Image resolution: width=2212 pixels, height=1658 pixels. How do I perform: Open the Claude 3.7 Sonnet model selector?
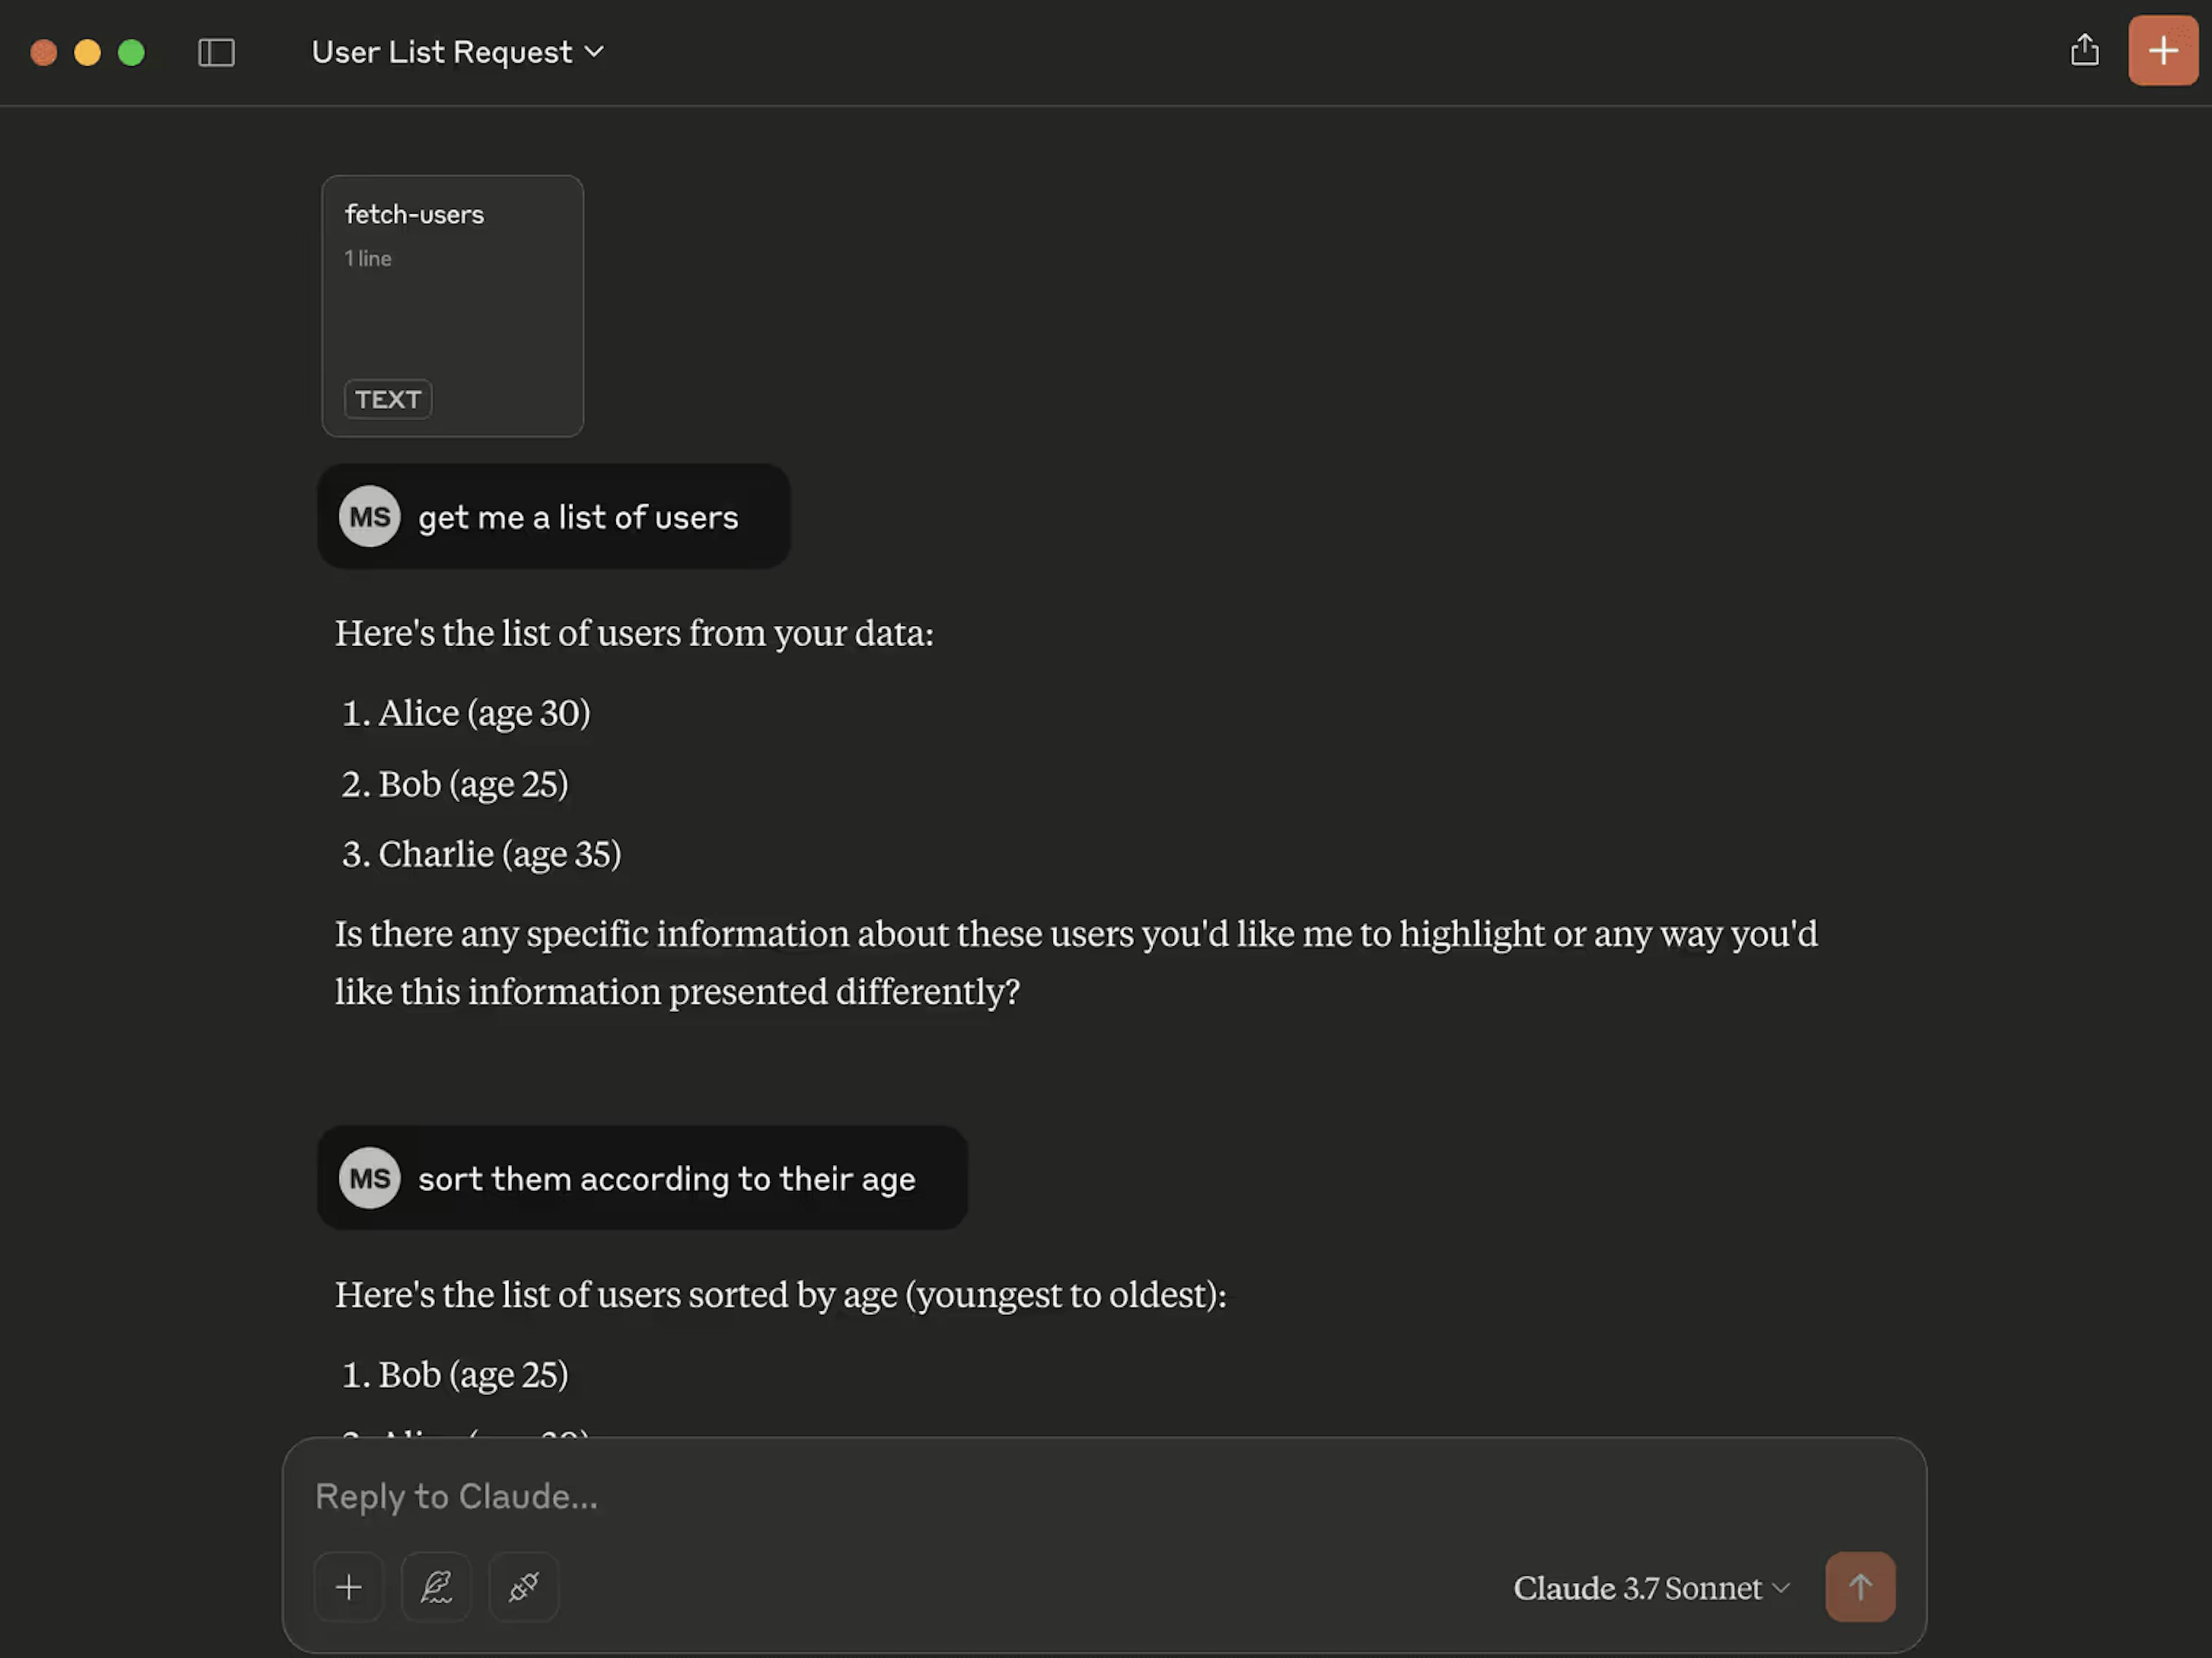[x=1650, y=1588]
